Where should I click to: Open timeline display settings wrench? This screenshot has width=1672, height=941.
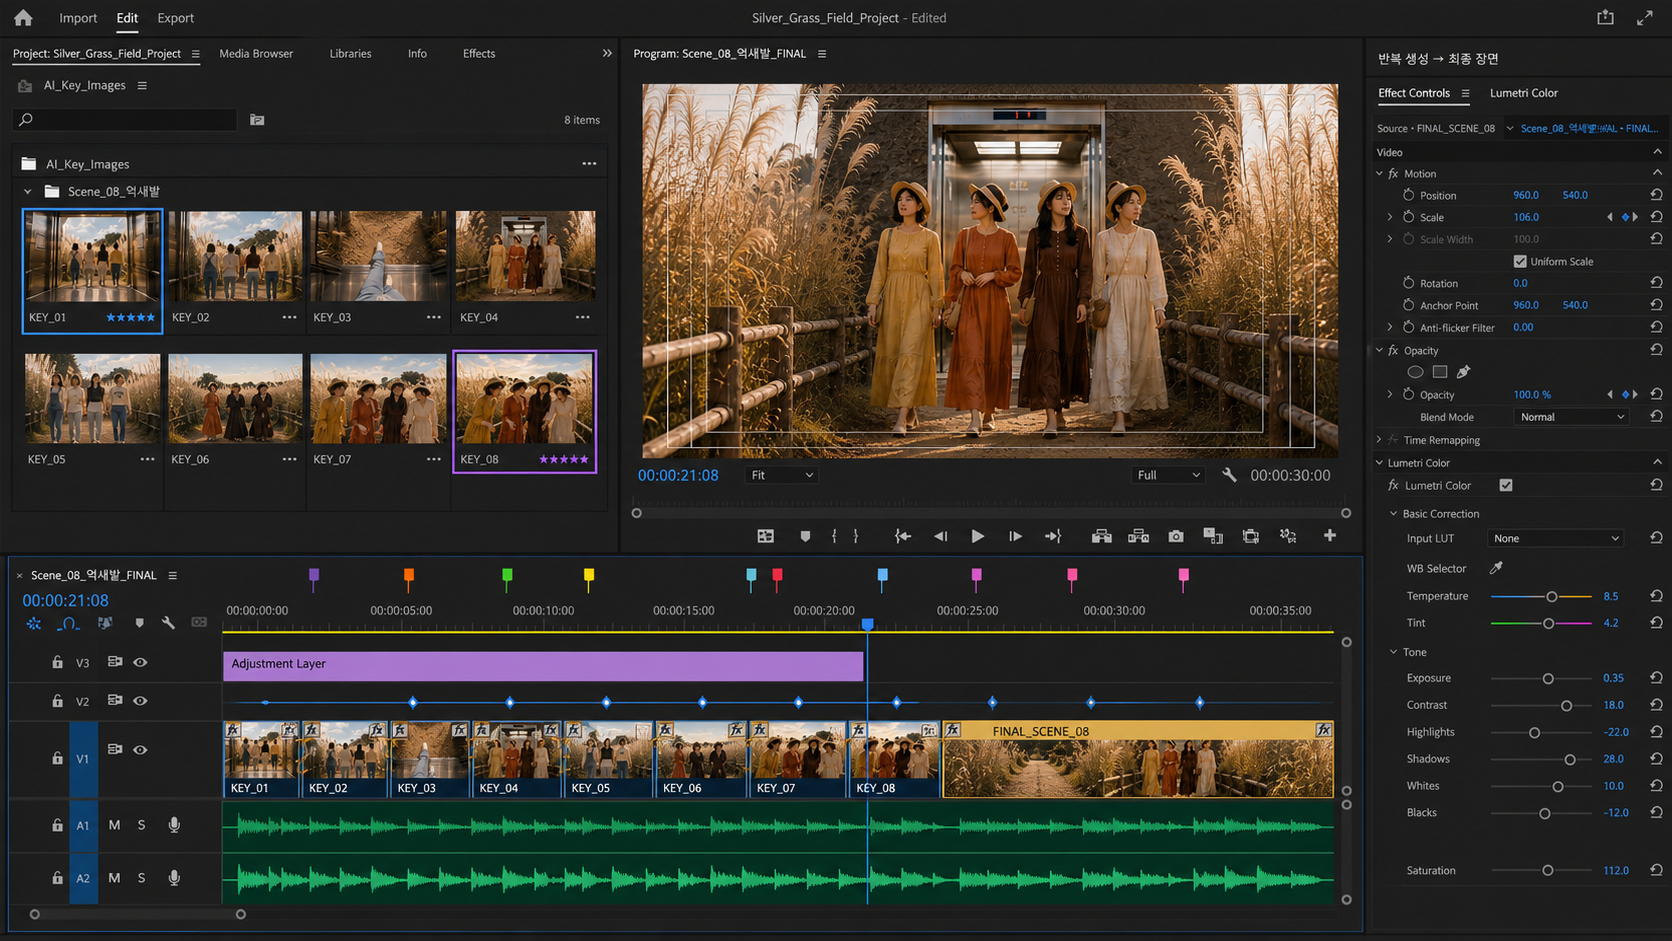[x=168, y=623]
